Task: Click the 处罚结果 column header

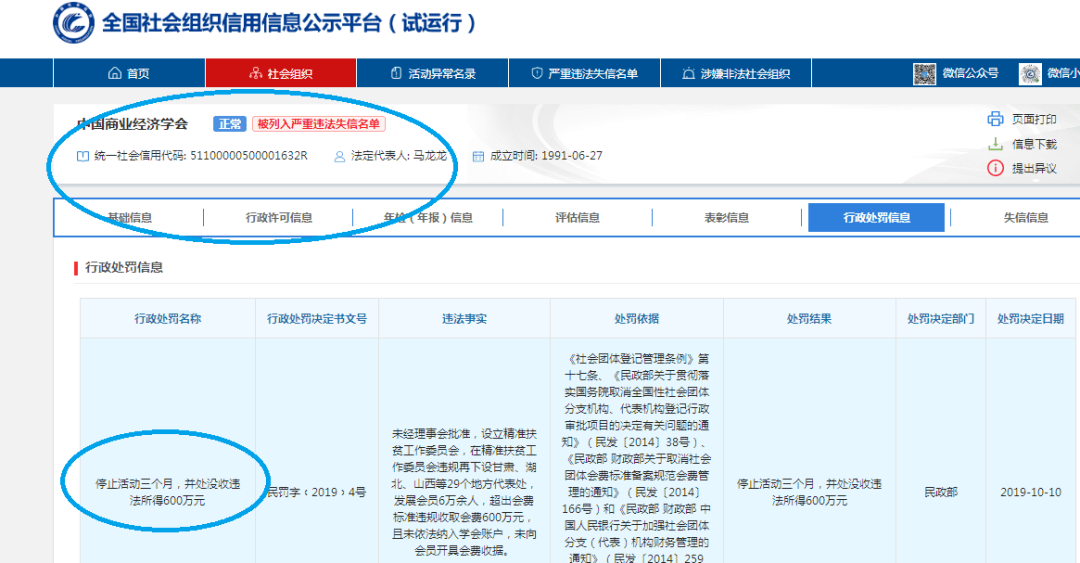Action: point(809,318)
